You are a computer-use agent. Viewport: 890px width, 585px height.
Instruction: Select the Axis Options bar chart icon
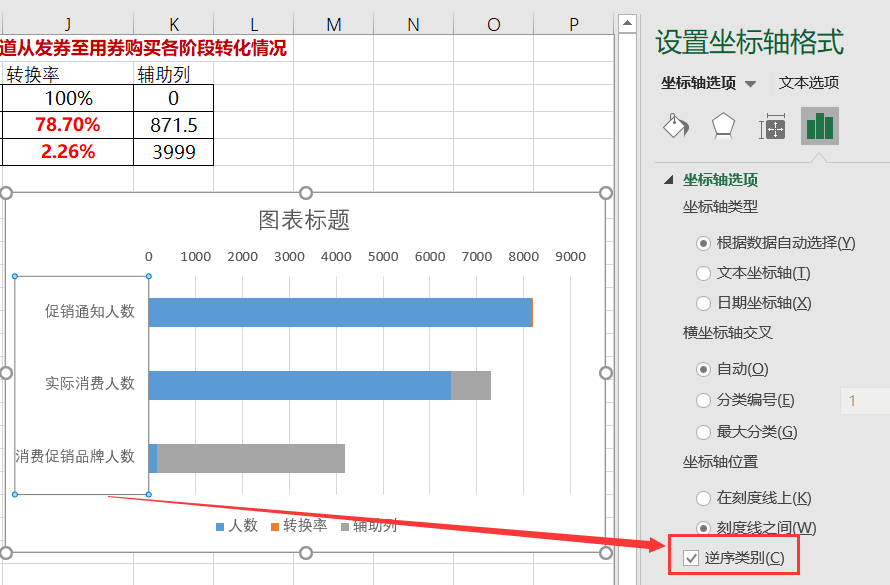(820, 126)
